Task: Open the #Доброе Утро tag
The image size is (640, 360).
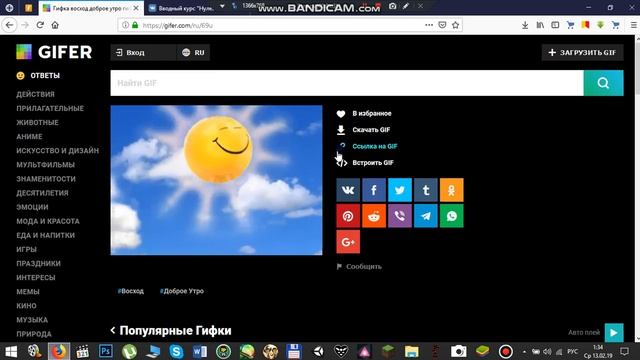Action: click(x=182, y=291)
